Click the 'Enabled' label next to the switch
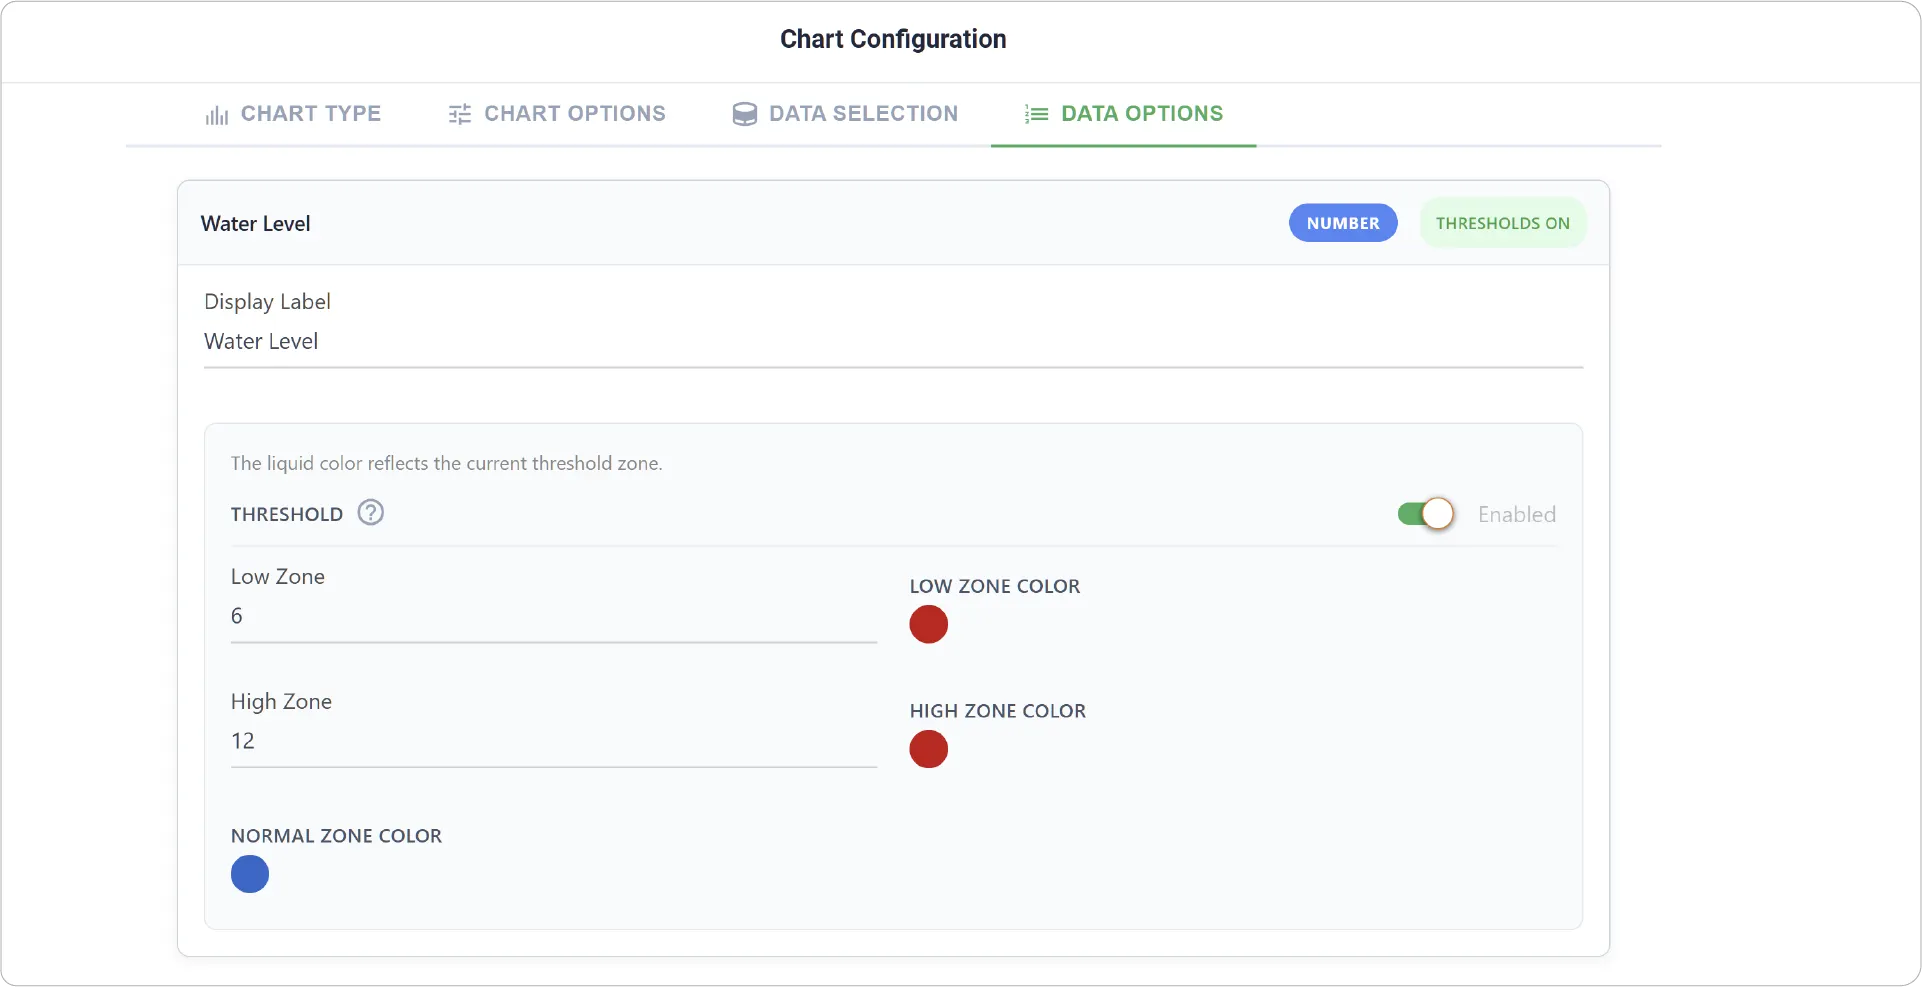This screenshot has width=1922, height=987. pos(1517,515)
